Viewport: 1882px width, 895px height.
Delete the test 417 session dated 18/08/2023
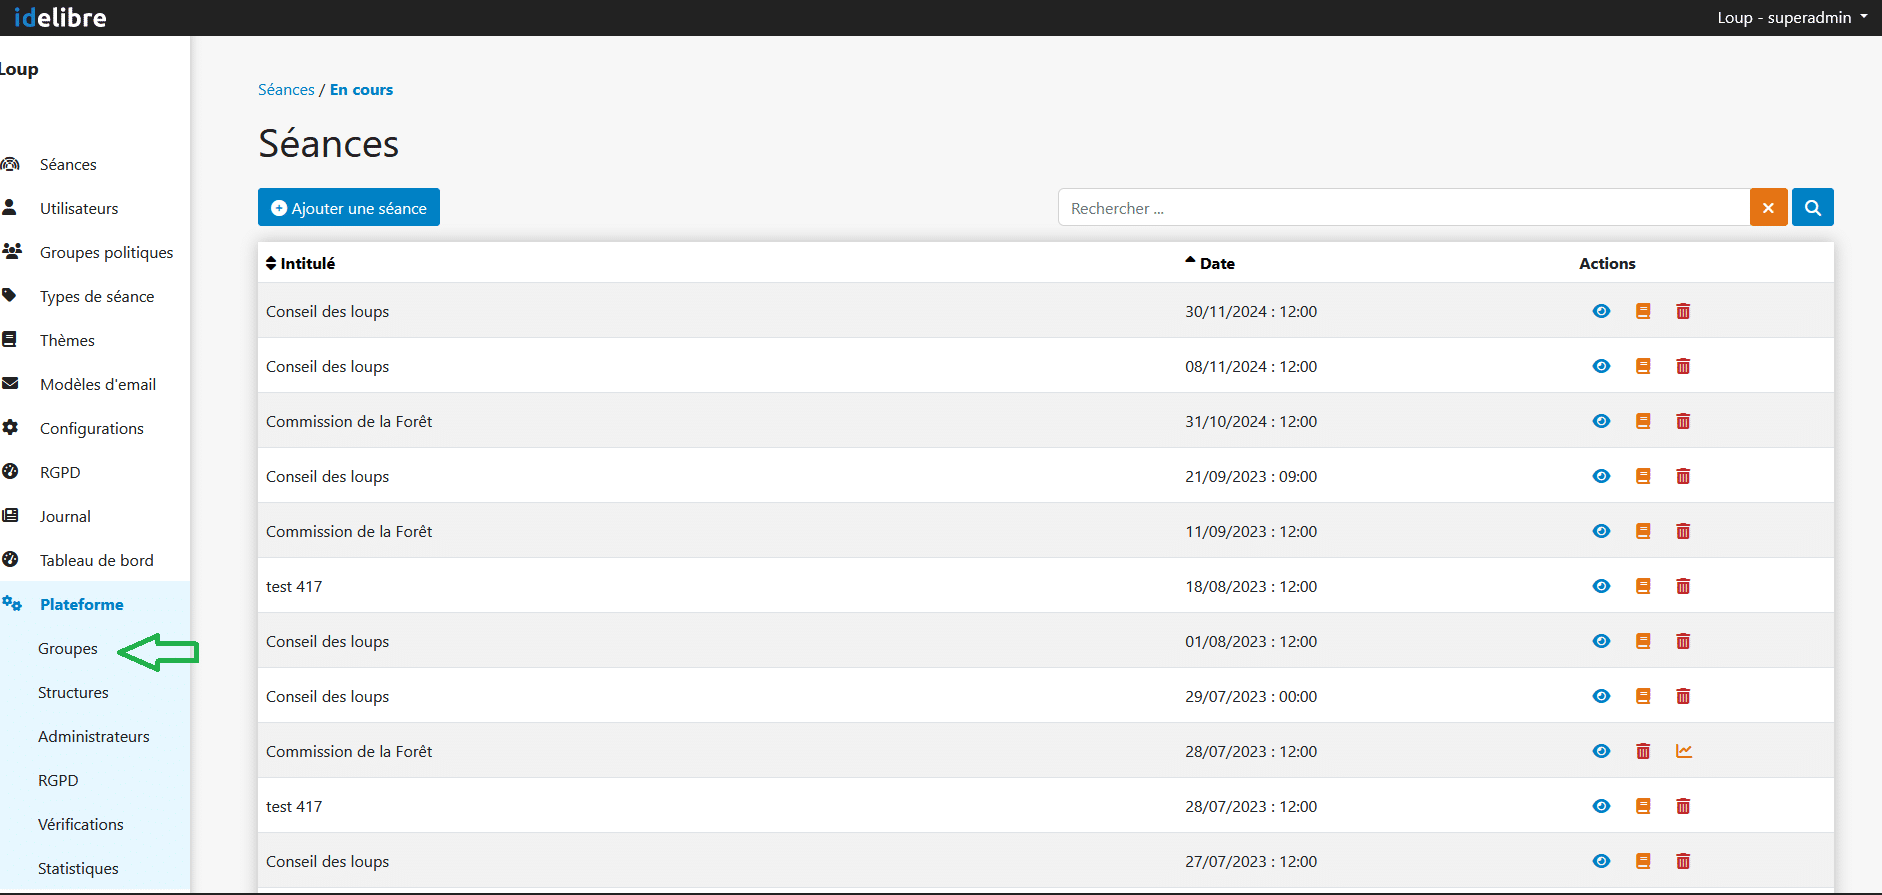1683,586
